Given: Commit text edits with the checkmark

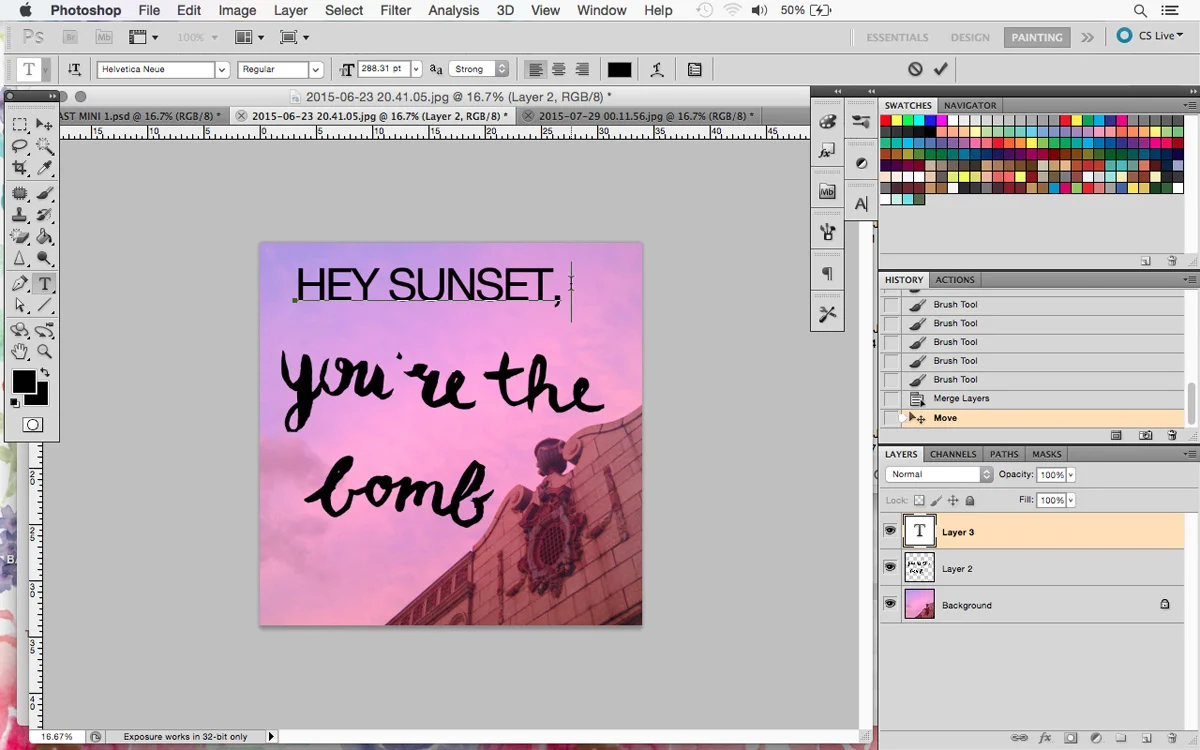Looking at the screenshot, I should [940, 69].
